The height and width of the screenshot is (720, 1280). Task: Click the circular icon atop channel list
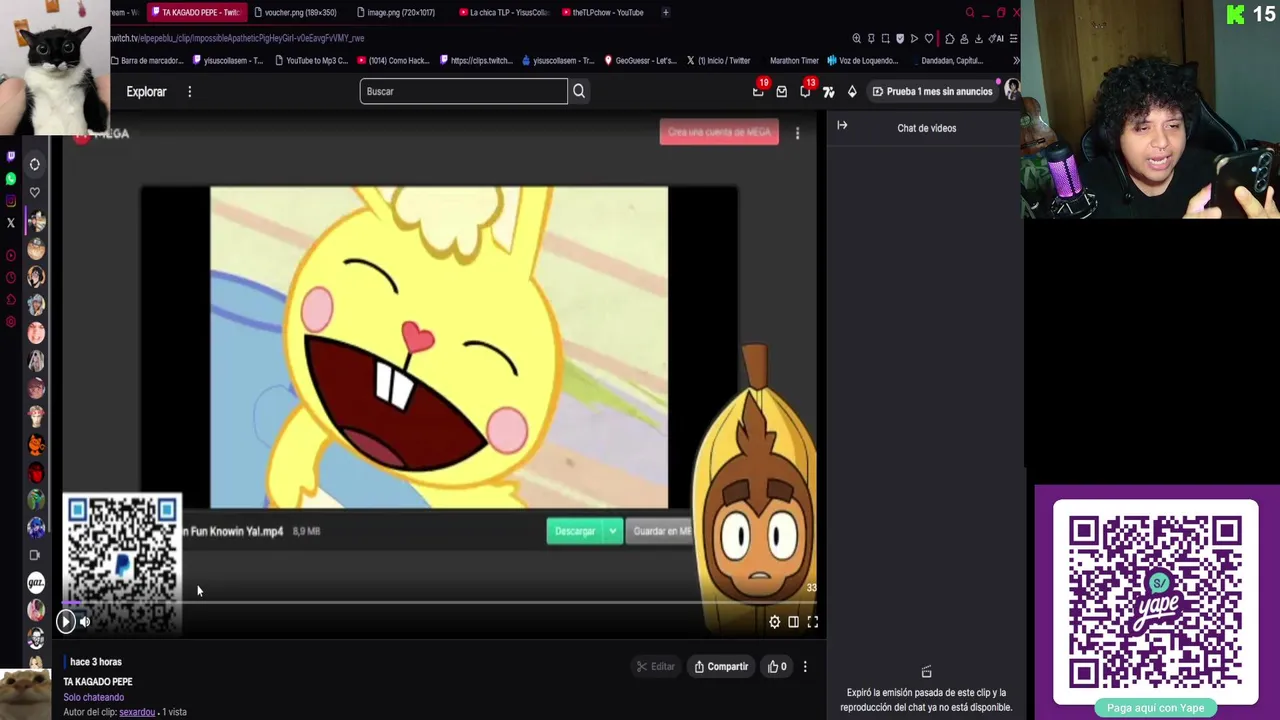35,164
